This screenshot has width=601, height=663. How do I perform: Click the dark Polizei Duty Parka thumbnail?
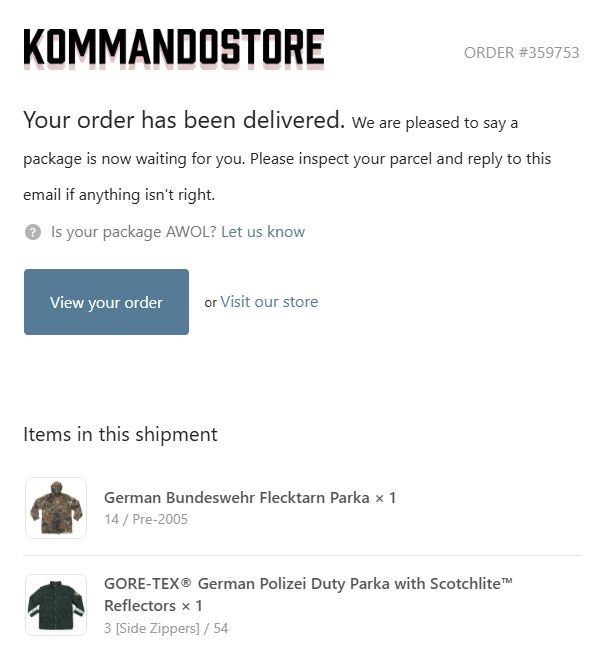click(x=56, y=605)
